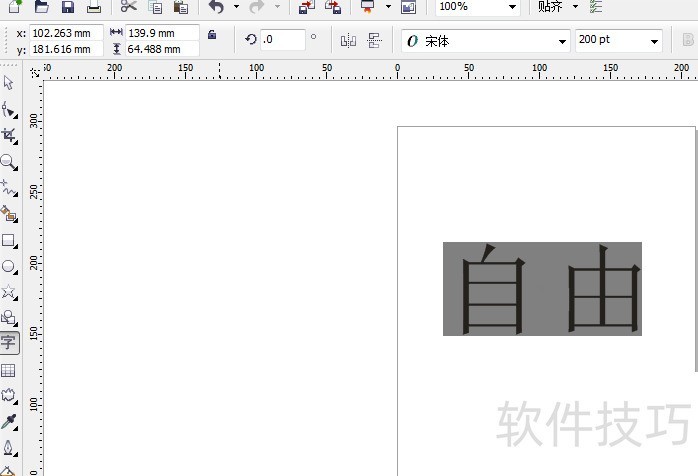This screenshot has height=476, width=698.
Task: Select the Table tool
Action: coord(8,370)
